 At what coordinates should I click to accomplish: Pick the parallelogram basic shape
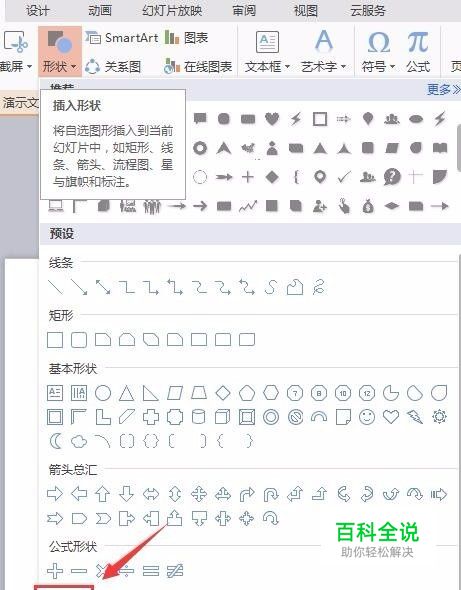pos(175,393)
